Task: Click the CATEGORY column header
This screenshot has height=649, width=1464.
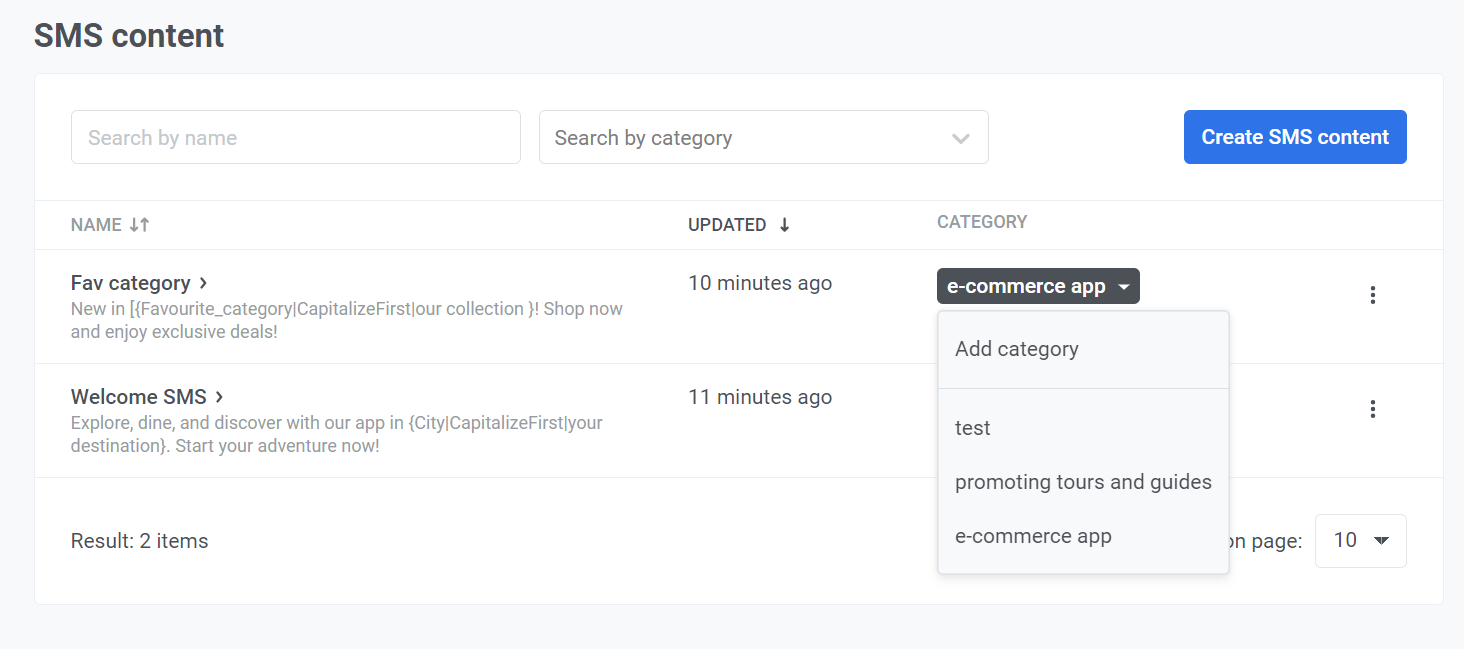Action: (x=981, y=222)
